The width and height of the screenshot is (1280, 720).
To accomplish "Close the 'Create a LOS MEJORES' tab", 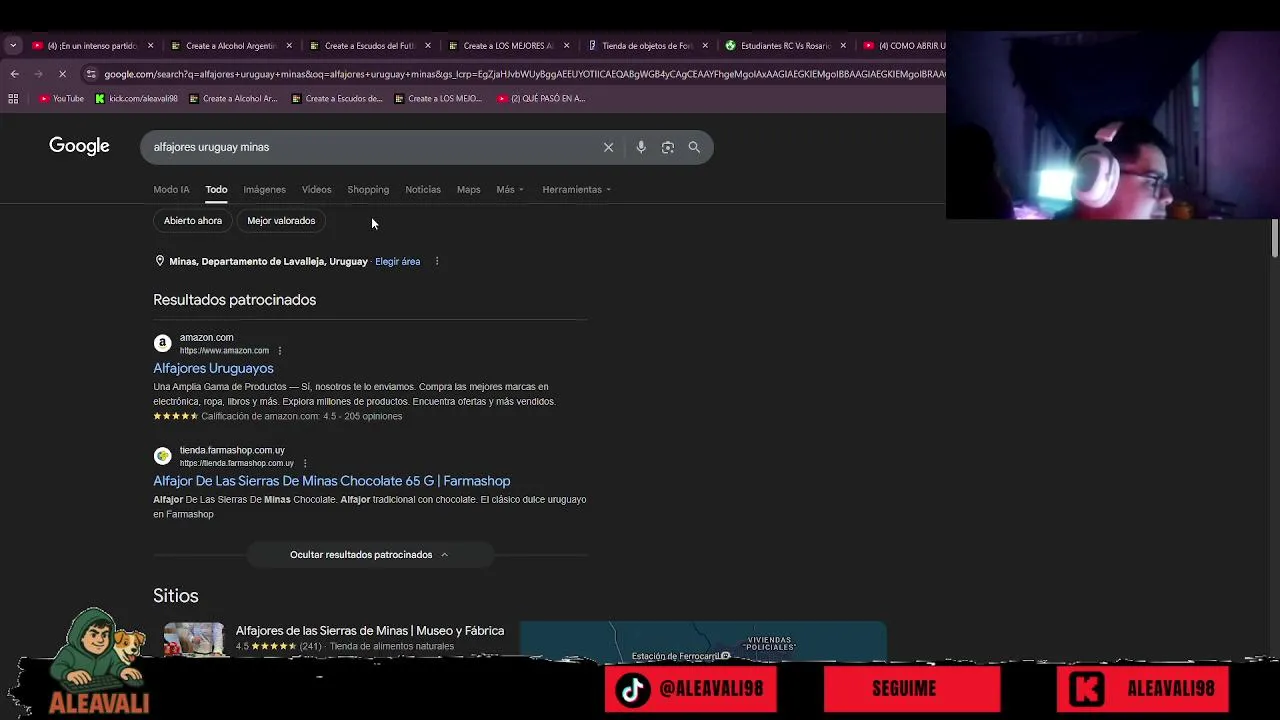I will coord(567,45).
